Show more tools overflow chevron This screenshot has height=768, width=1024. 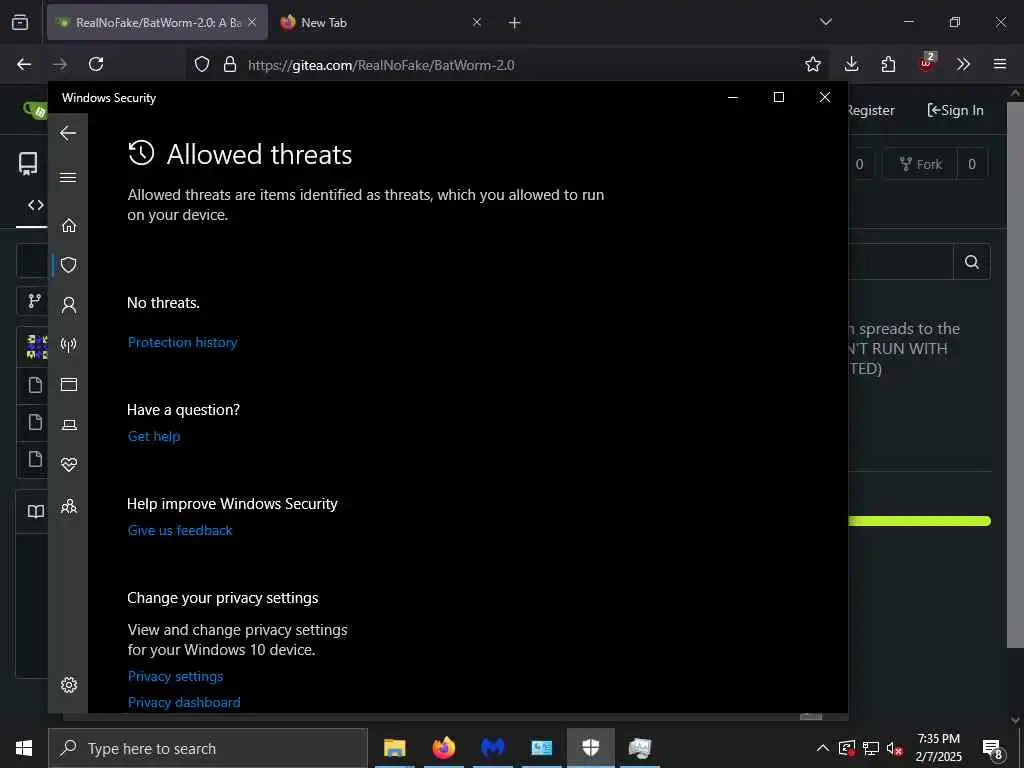coord(963,64)
